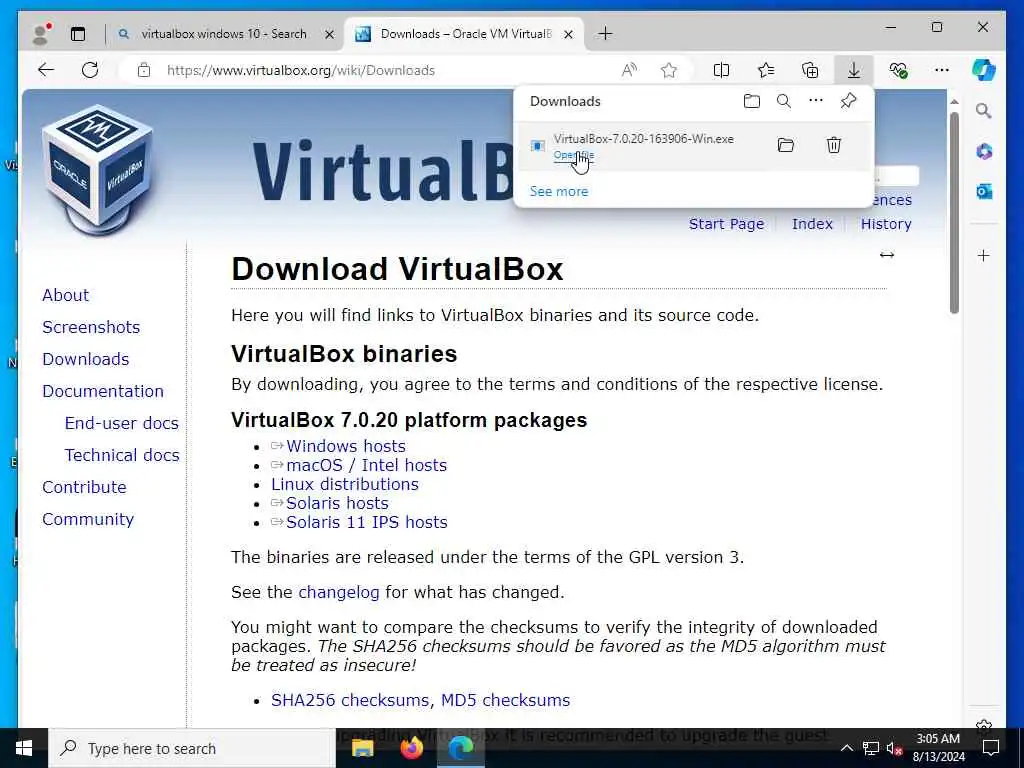View site information lock icon
This screenshot has height=768, width=1024.
click(x=144, y=70)
